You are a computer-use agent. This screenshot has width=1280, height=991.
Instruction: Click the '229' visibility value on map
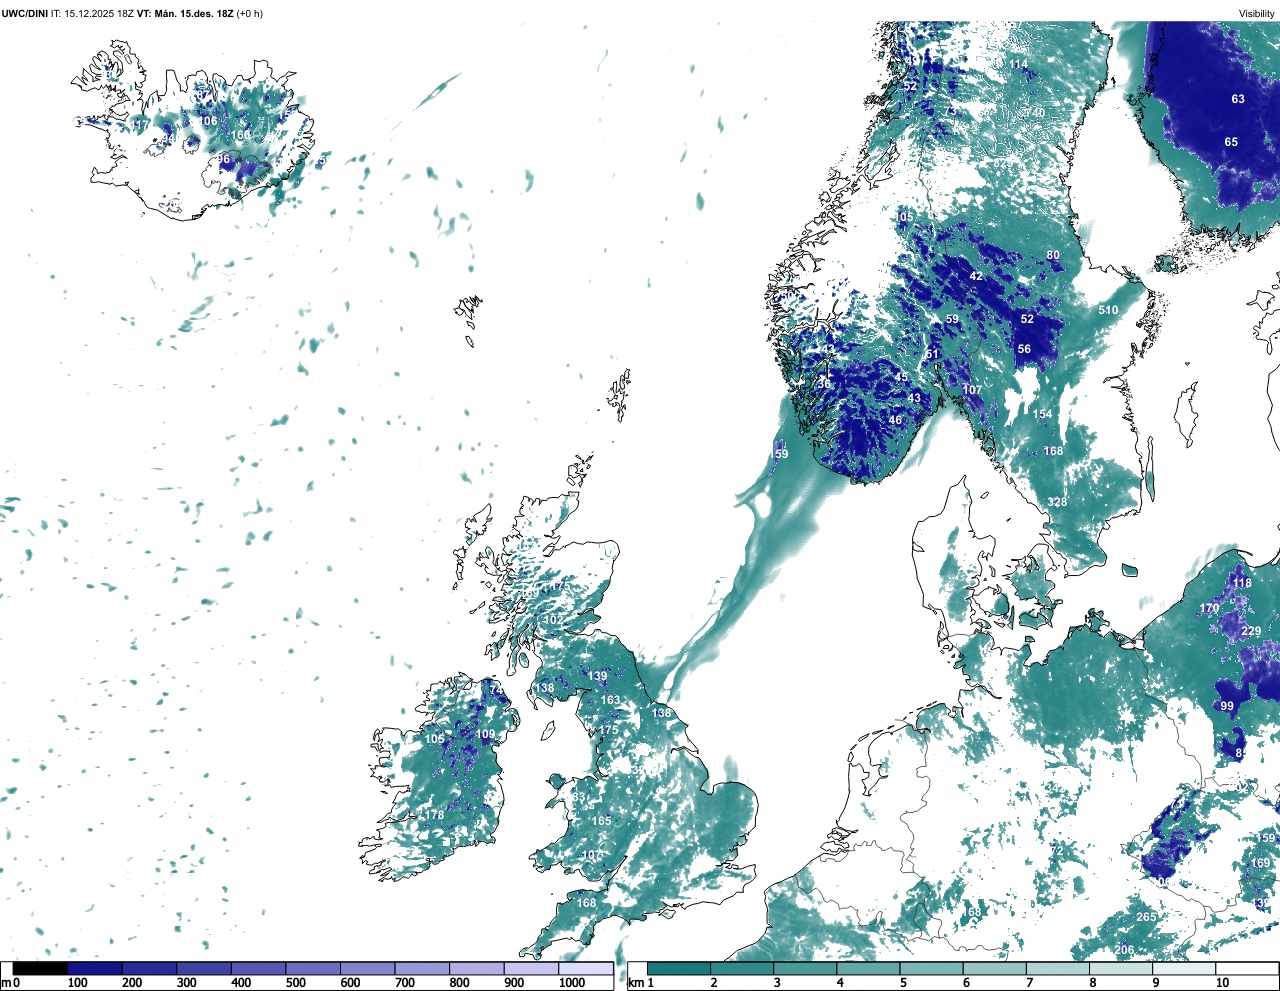coord(1251,631)
